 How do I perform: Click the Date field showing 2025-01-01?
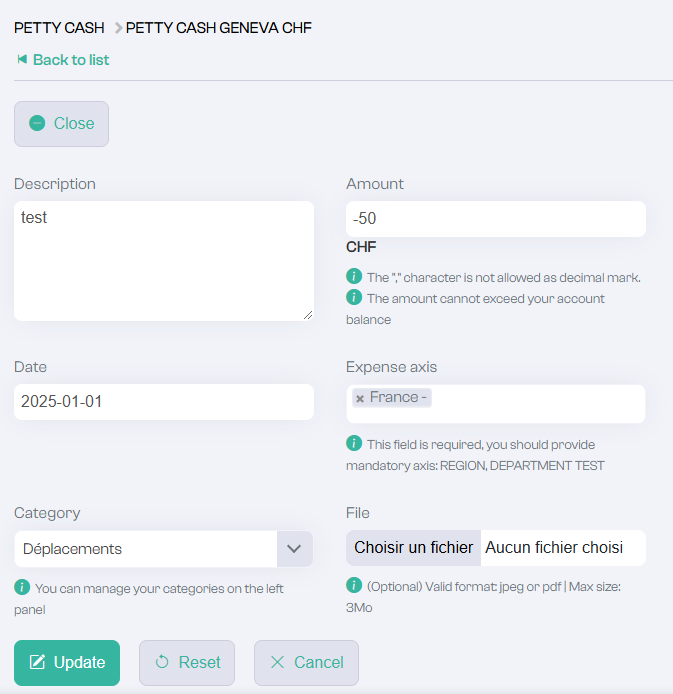(164, 401)
